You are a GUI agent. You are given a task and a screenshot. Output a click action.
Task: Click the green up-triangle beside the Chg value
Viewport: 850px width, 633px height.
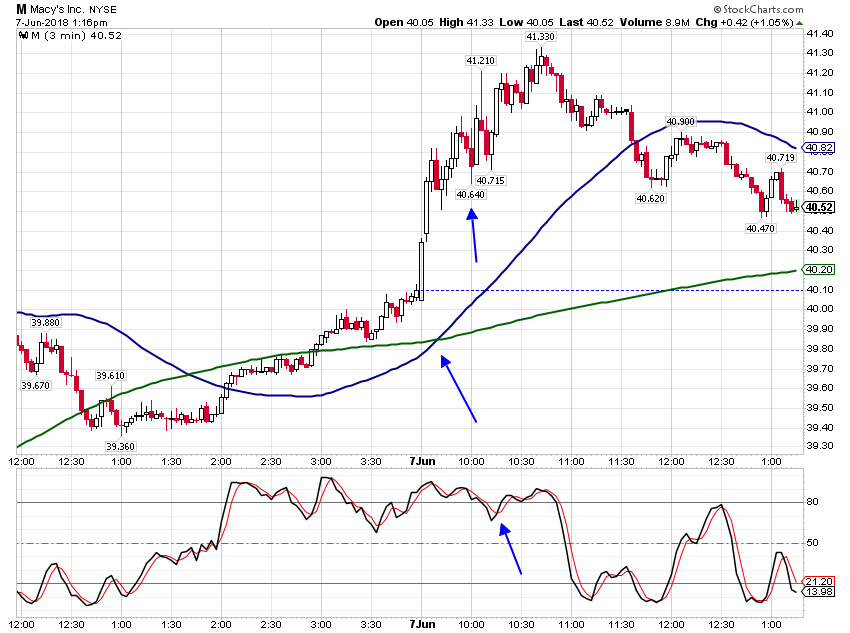(799, 23)
